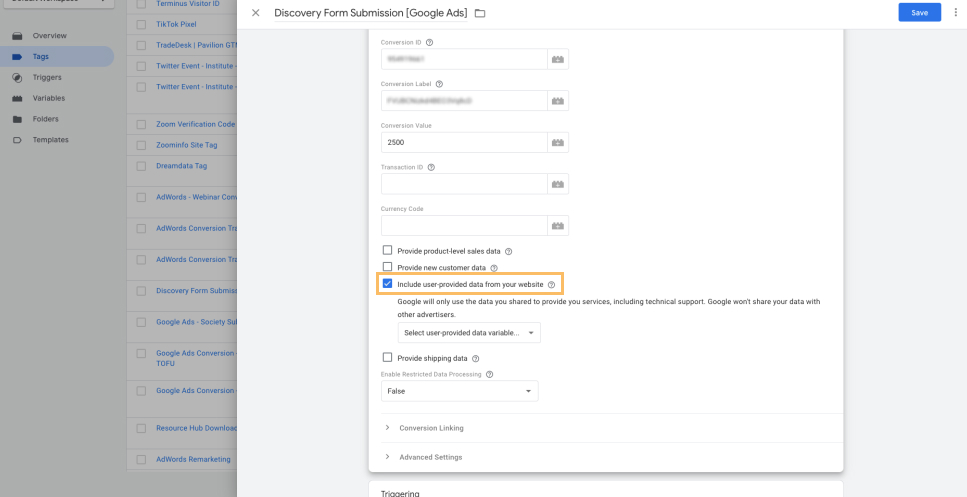Open the AdWords Remarketing tag
The height and width of the screenshot is (497, 967).
point(193,459)
